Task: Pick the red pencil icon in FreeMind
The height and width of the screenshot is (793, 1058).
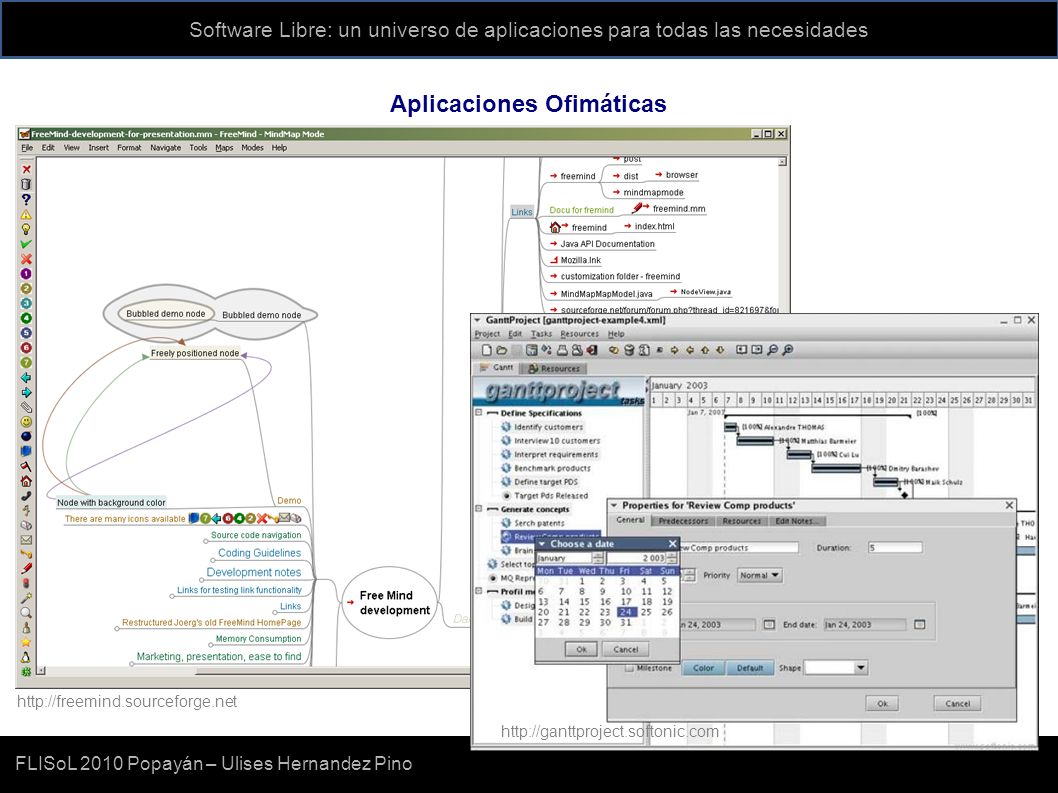Action: tap(26, 569)
